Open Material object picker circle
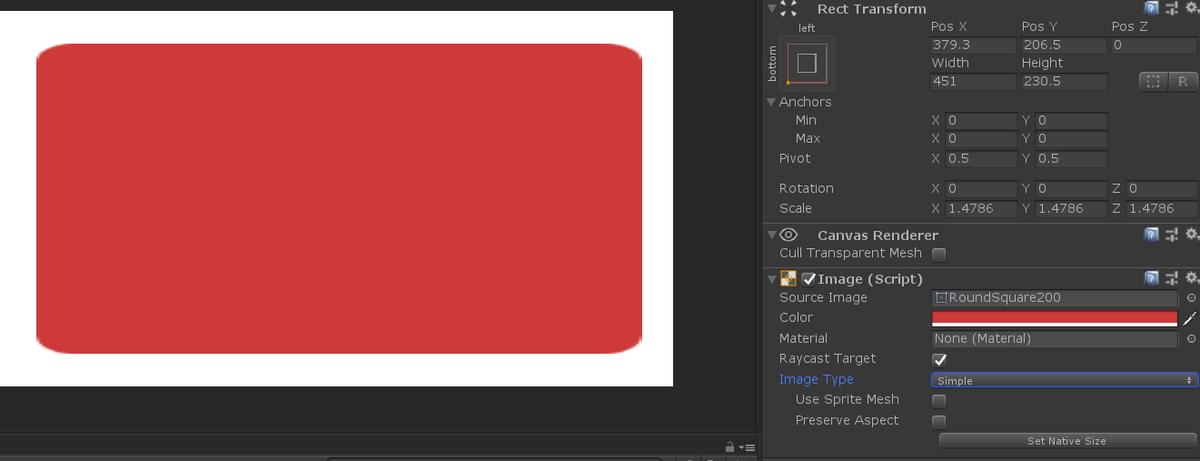Screen dimensions: 1200x461 (x=1191, y=339)
